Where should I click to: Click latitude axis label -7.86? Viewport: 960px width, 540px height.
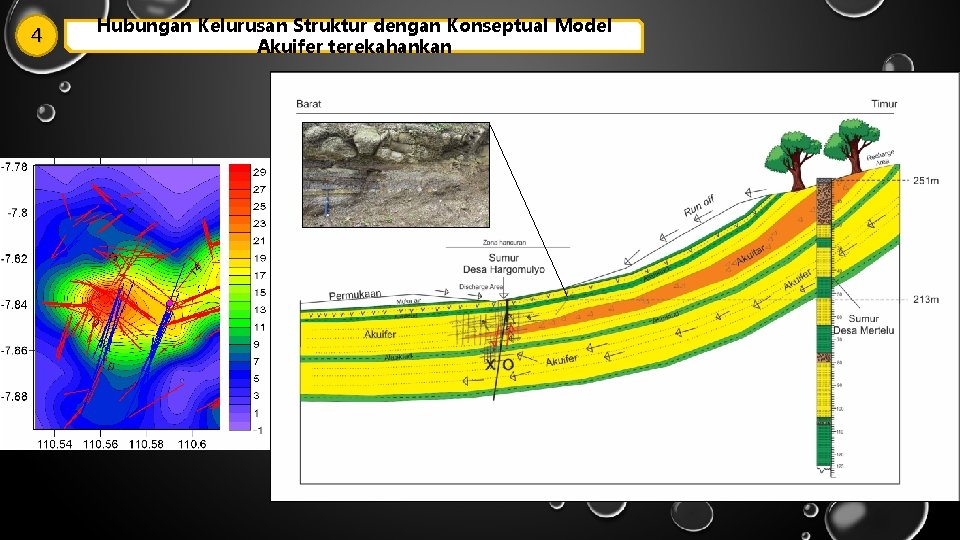click(x=14, y=350)
